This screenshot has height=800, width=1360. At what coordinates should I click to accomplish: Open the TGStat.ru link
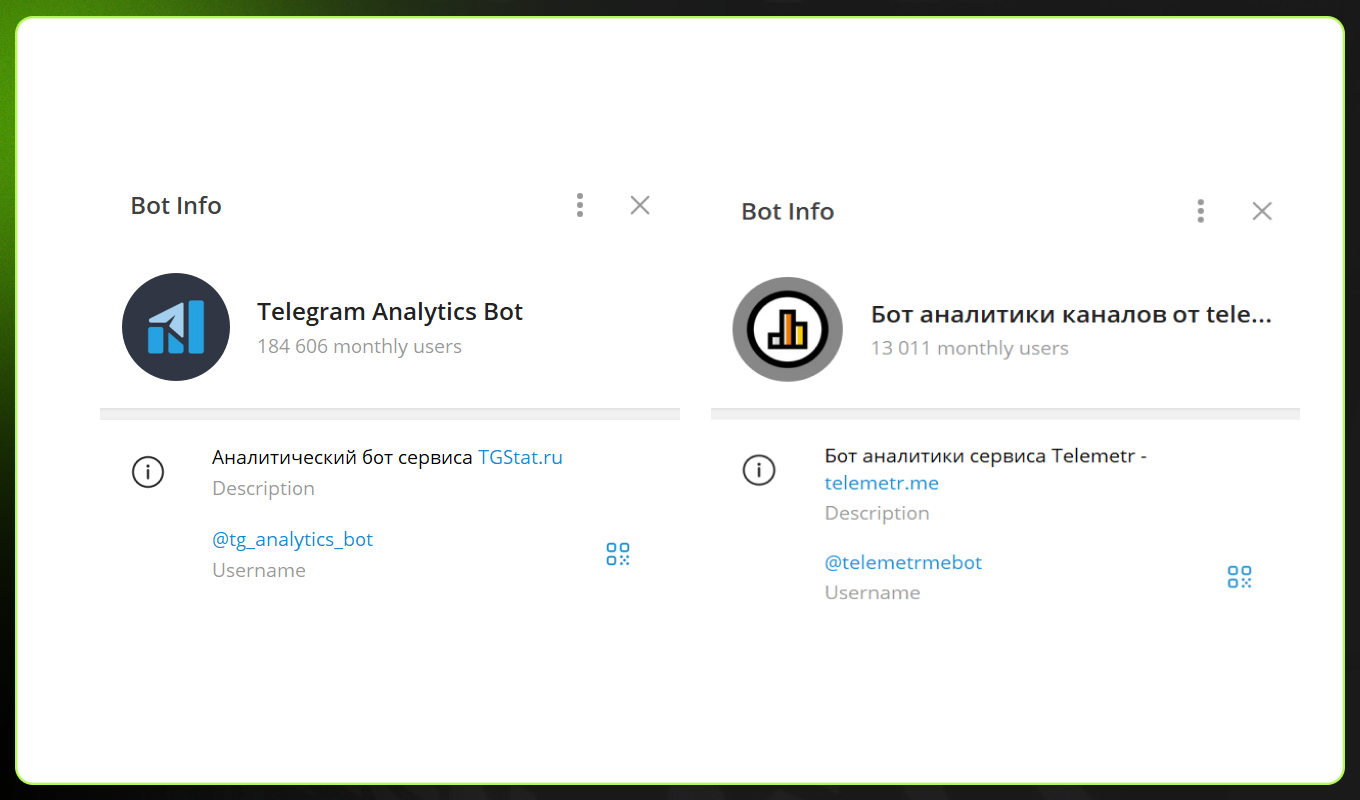click(520, 457)
